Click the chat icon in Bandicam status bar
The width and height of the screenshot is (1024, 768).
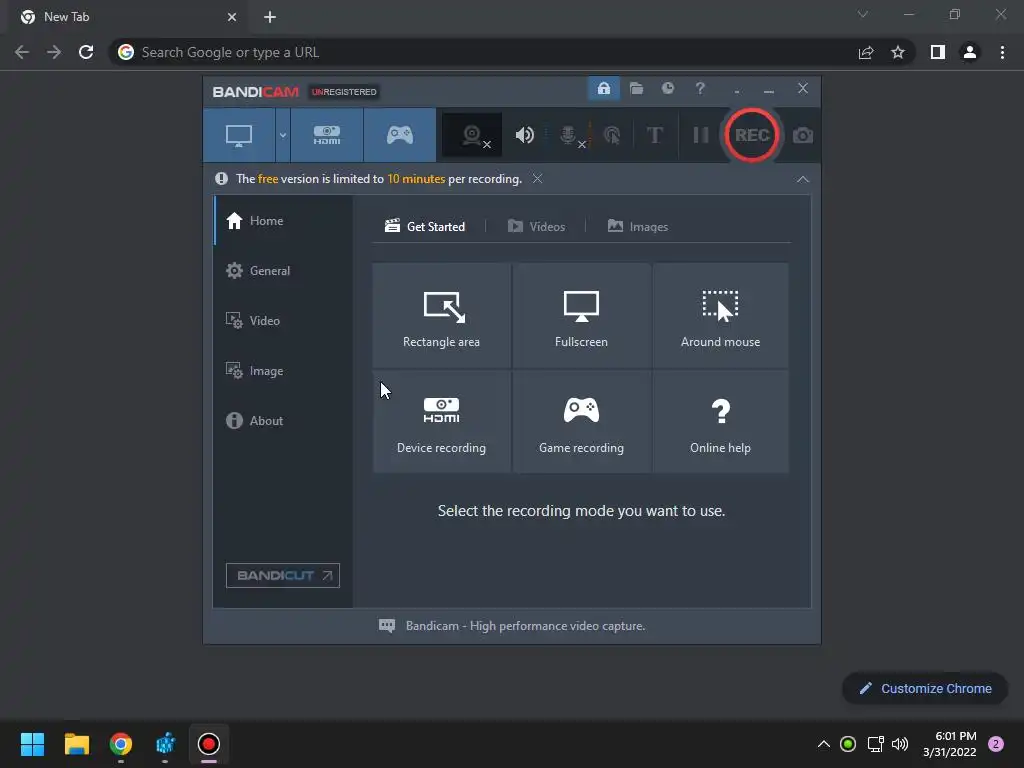tap(387, 626)
